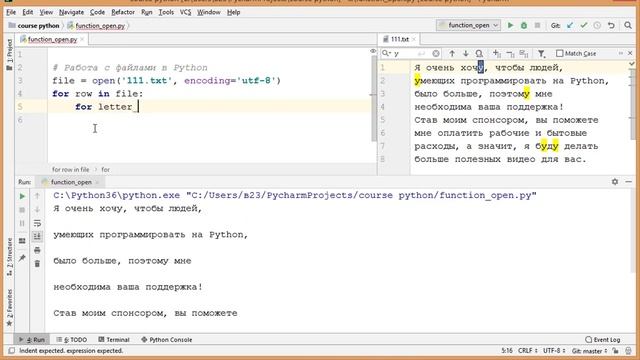Image resolution: width=640 pixels, height=360 pixels.
Task: Open find results in Find window
Action: 479,53
